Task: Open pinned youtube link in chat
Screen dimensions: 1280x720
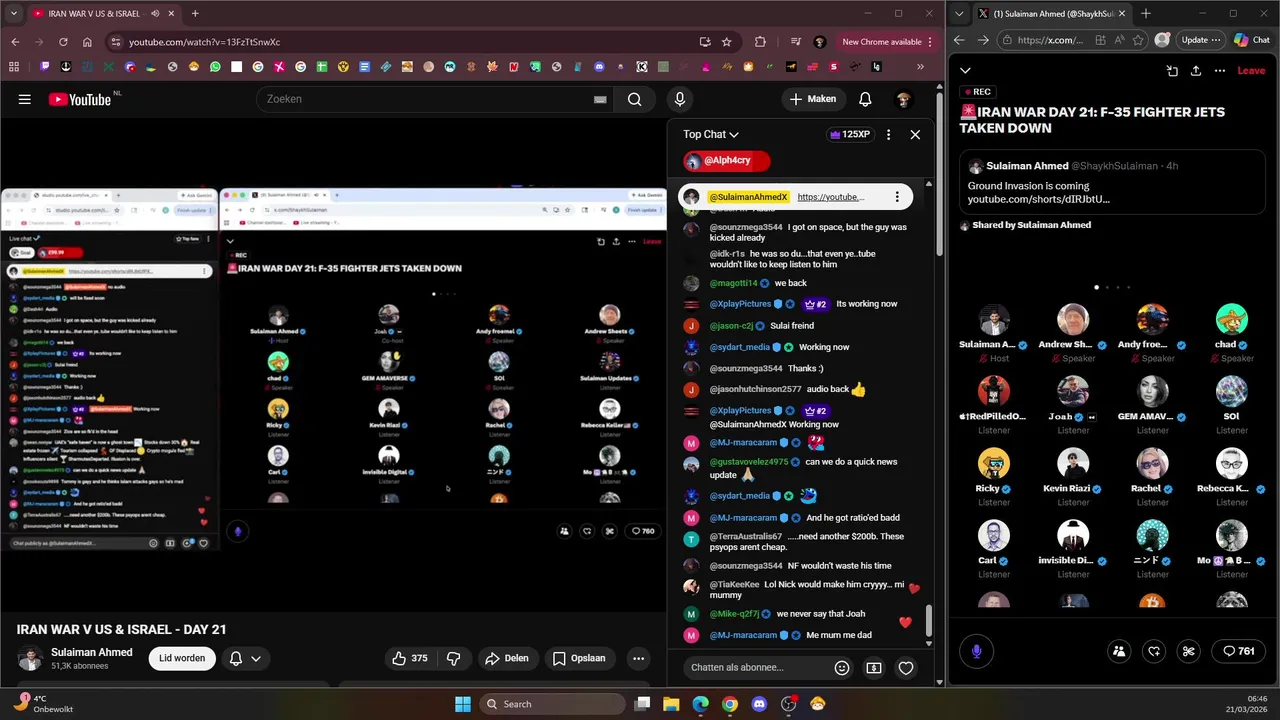Action: click(x=829, y=197)
